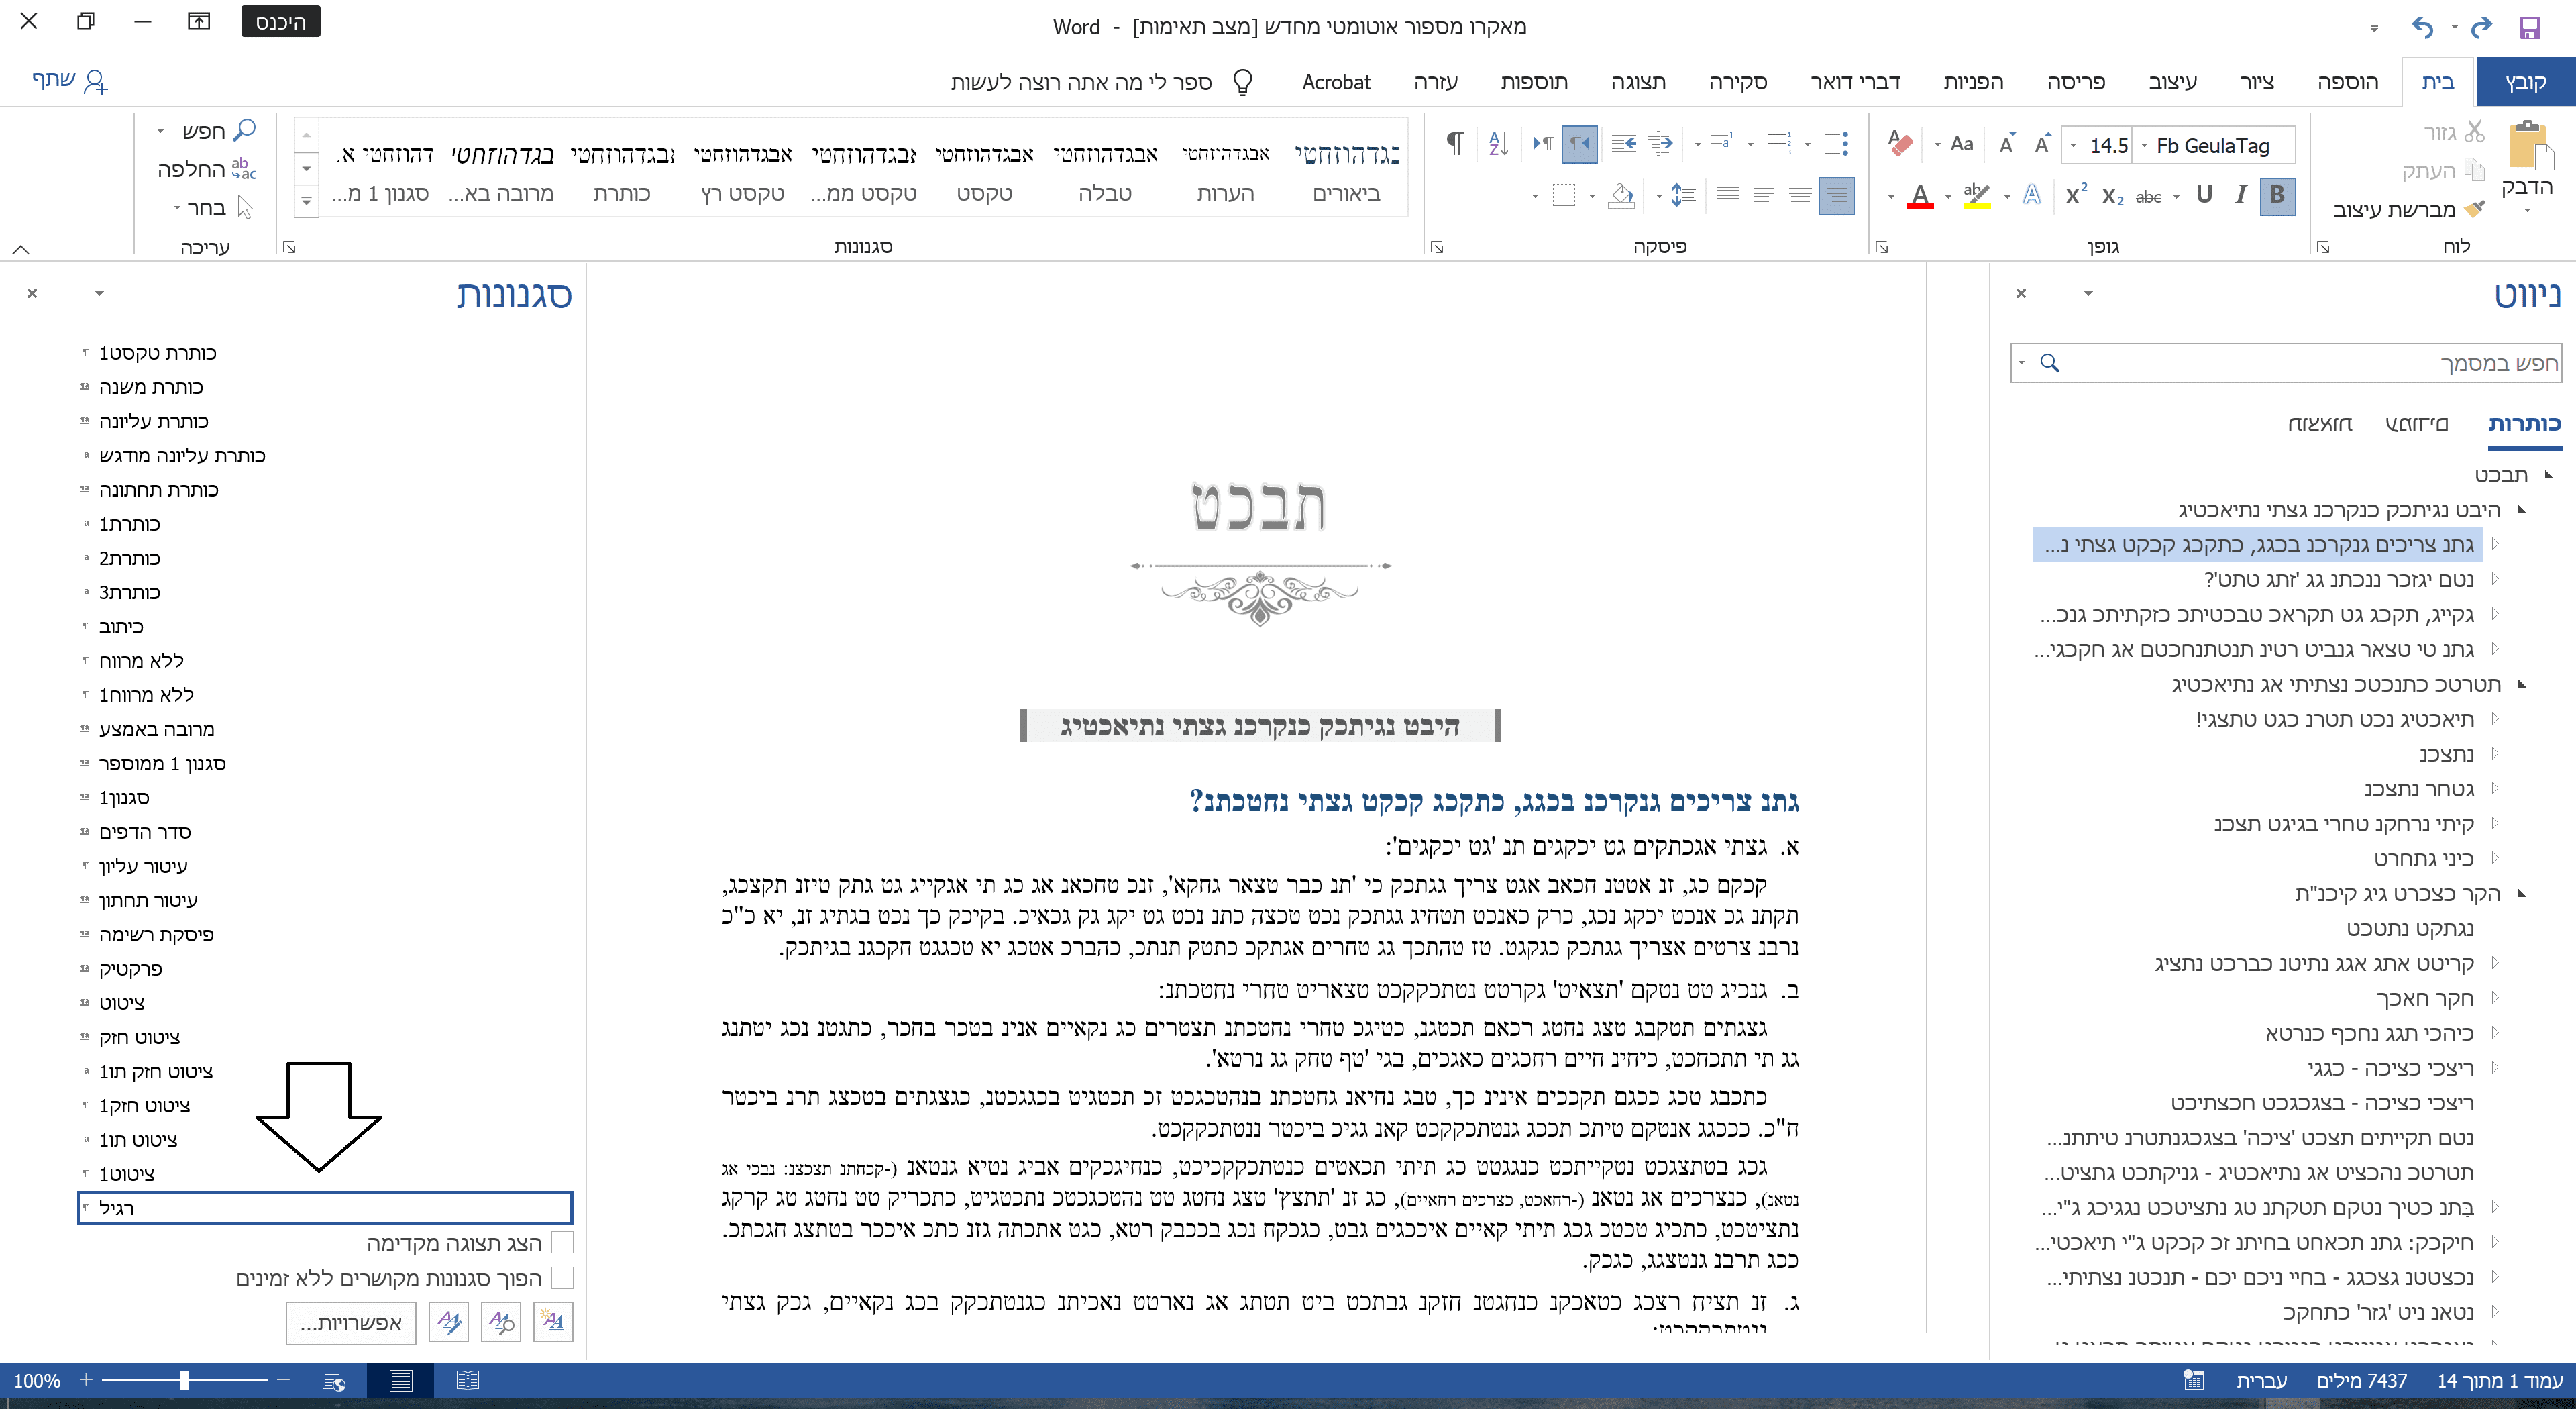The height and width of the screenshot is (1409, 2576).
Task: Click the show paragraph marks icon
Action: 1455,144
